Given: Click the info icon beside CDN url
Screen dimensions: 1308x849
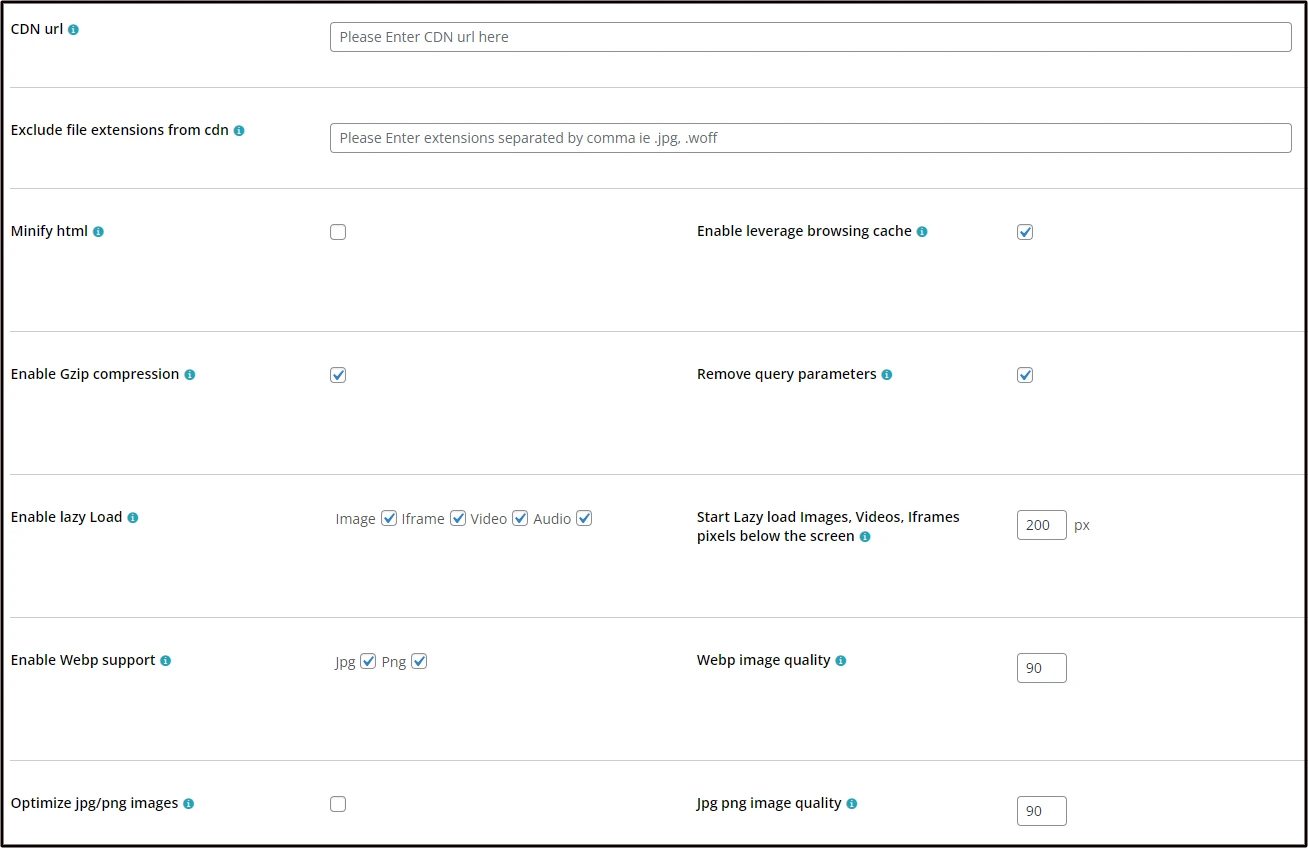Looking at the screenshot, I should [73, 30].
